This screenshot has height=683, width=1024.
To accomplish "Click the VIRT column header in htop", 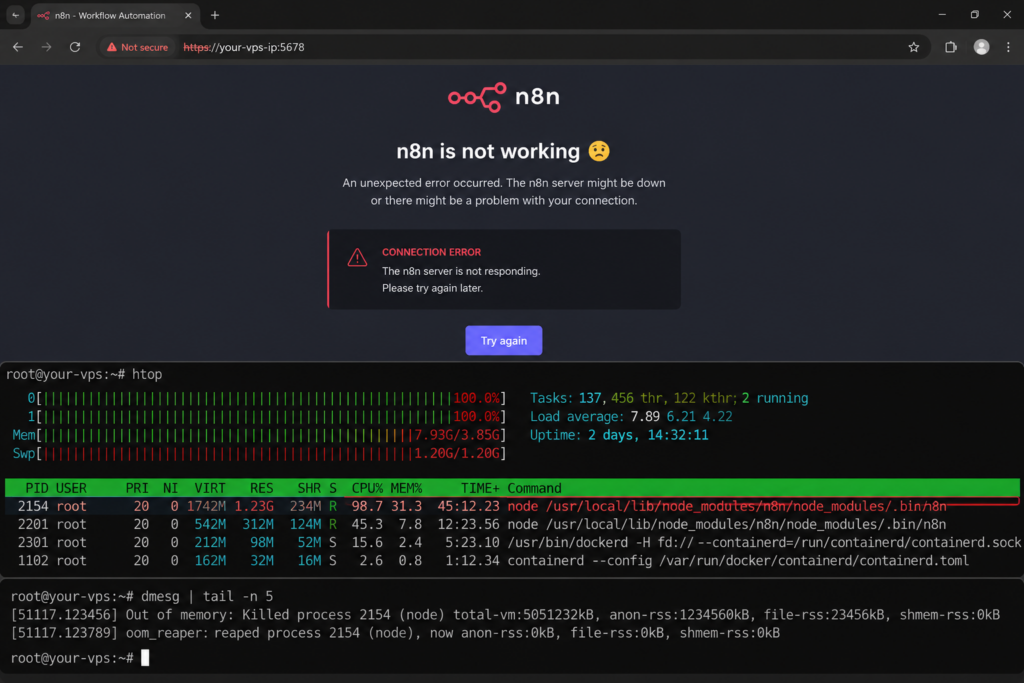I will (x=210, y=488).
